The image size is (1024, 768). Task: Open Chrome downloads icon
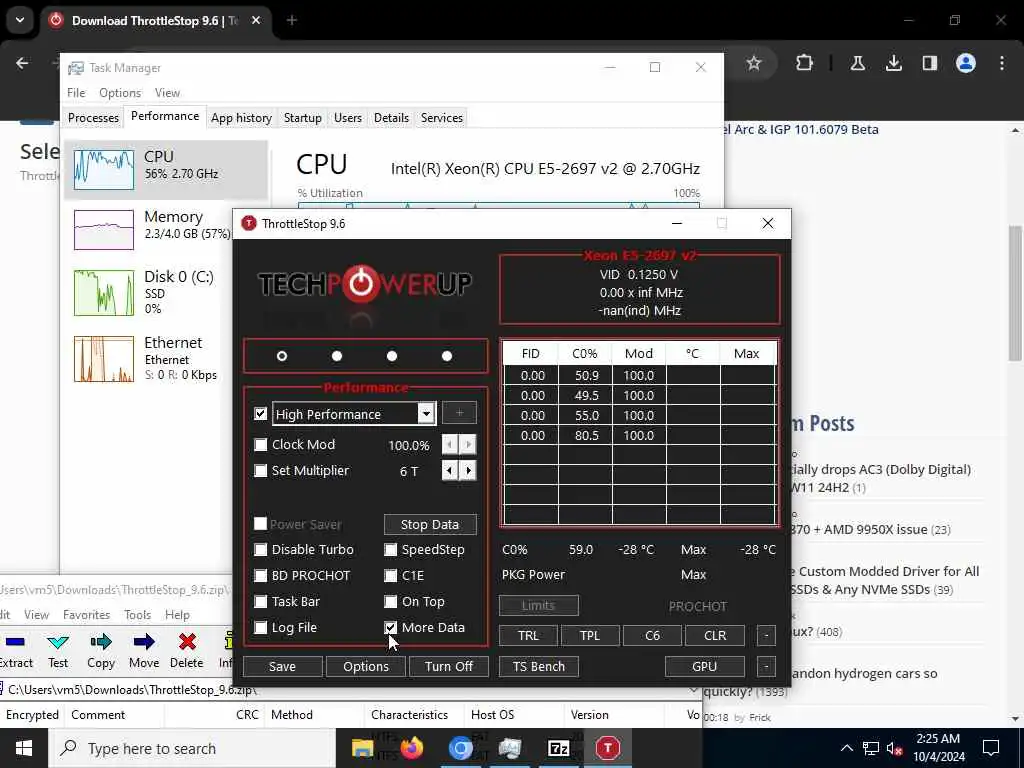[x=893, y=63]
